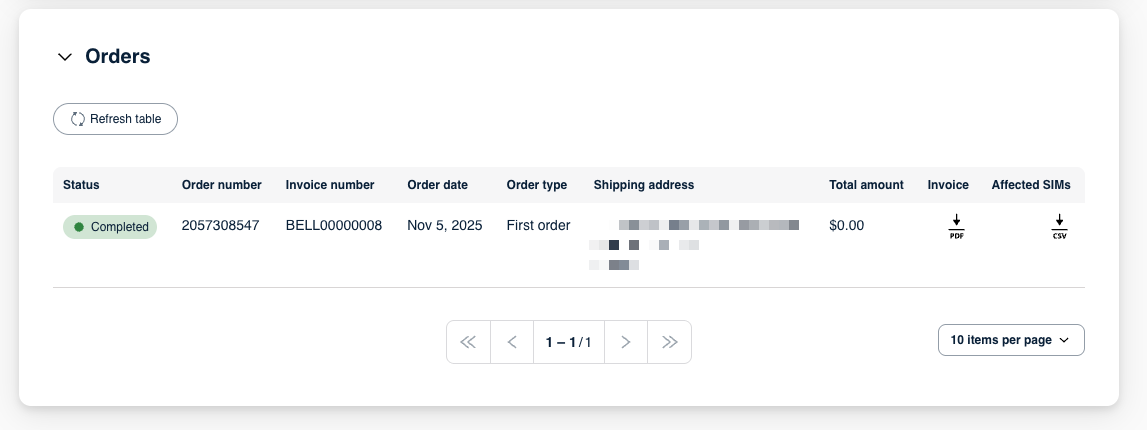This screenshot has width=1147, height=430.
Task: Select order number 2057308547
Action: 220,226
